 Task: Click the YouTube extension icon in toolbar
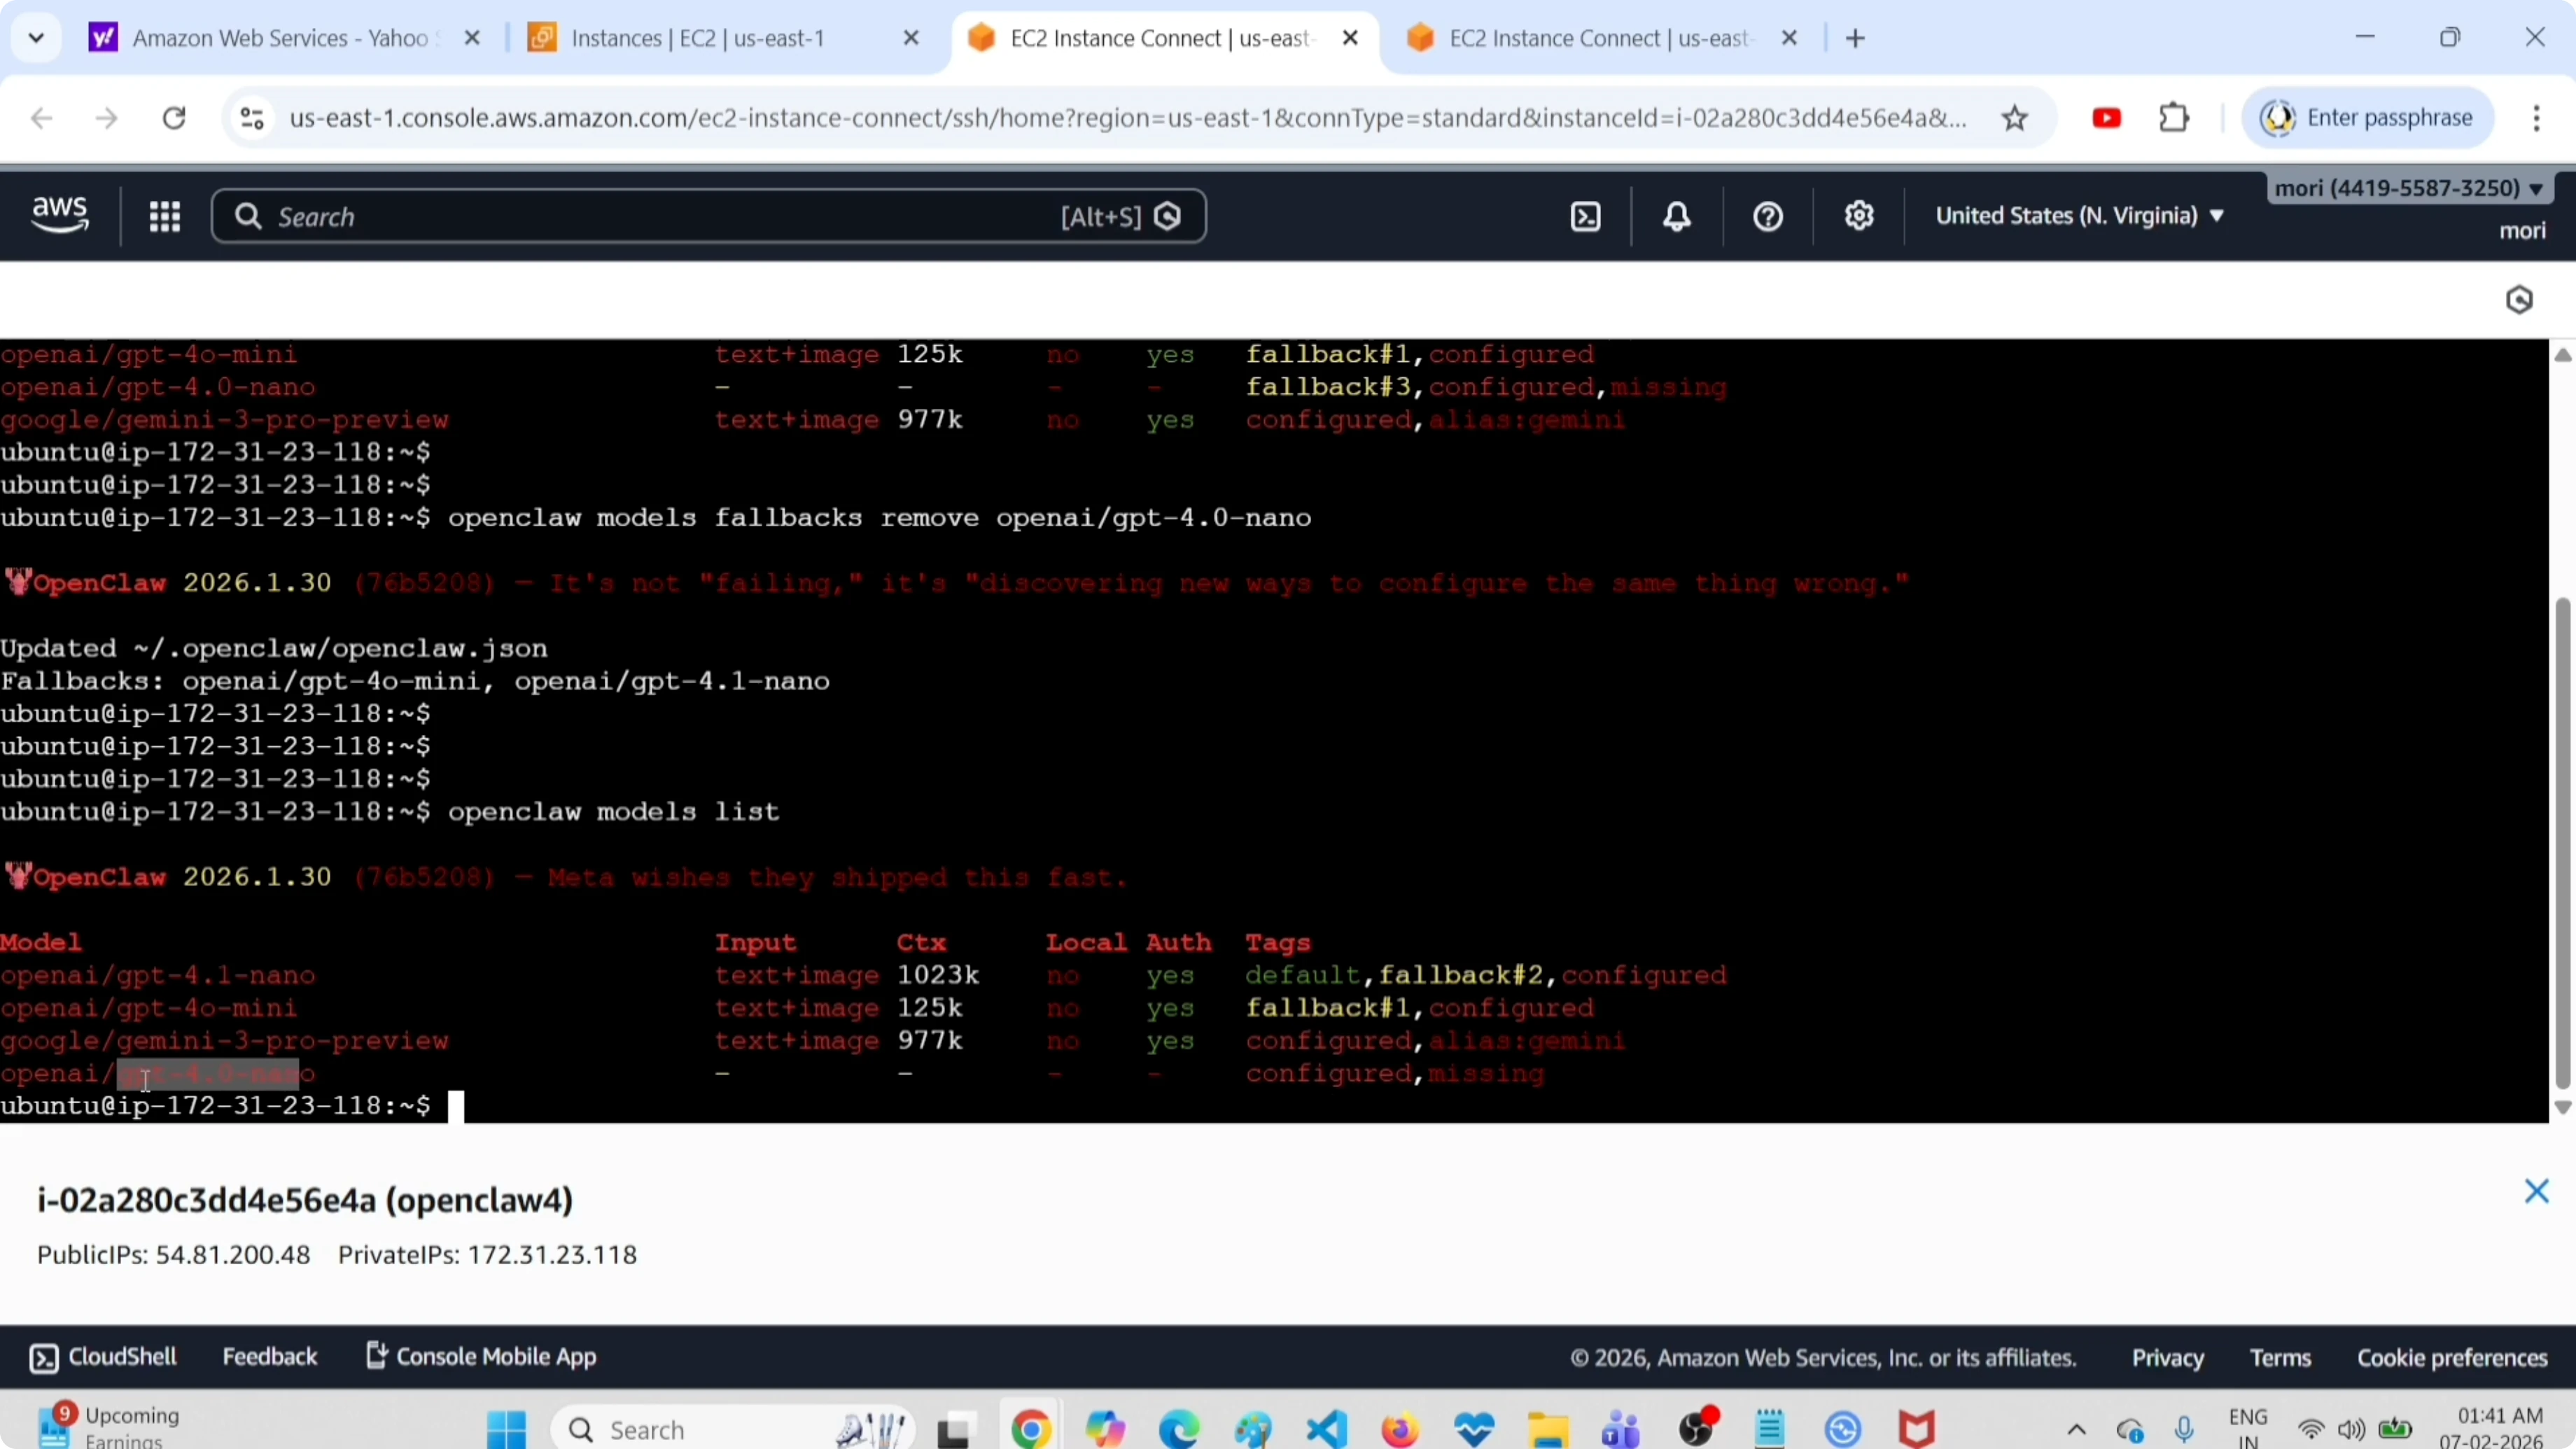coord(2106,118)
